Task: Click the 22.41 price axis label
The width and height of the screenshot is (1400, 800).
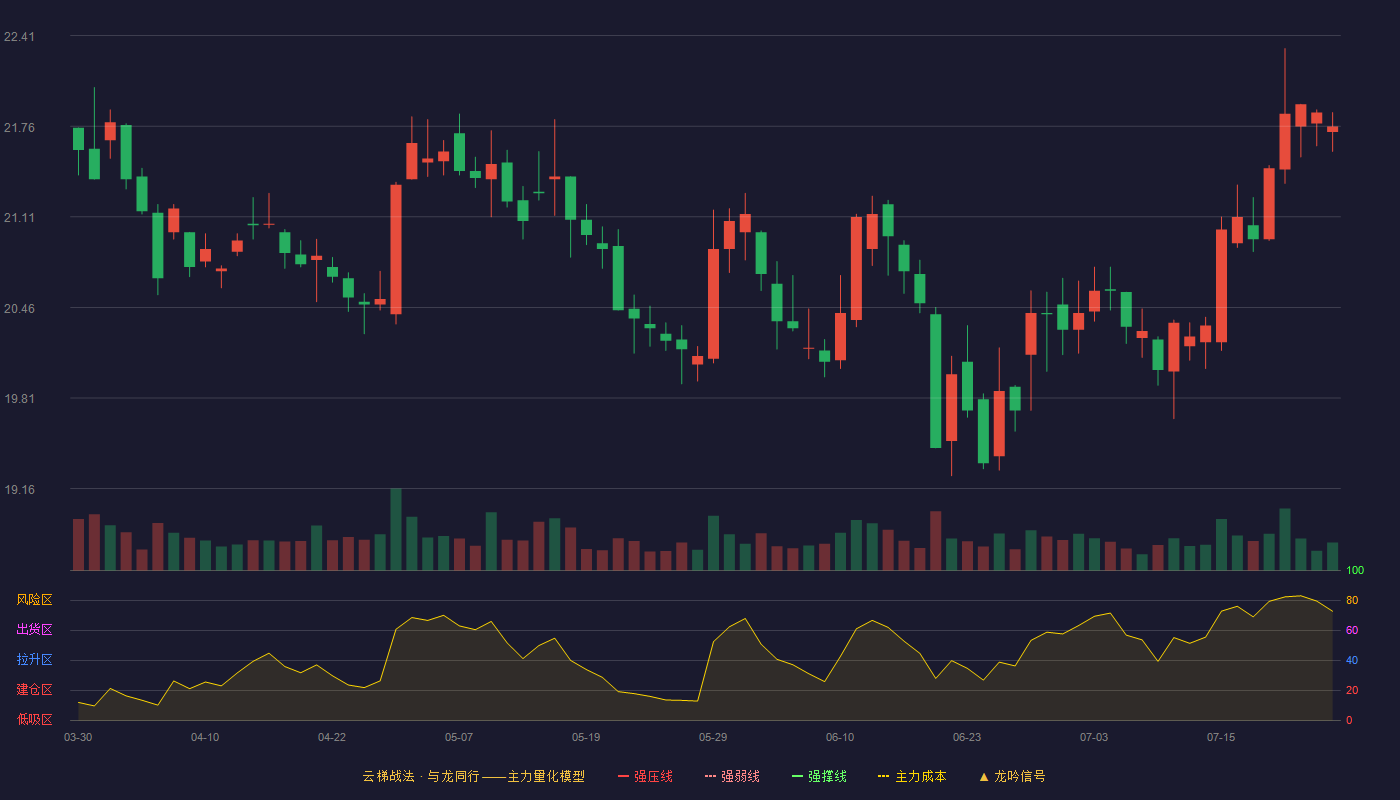Action: pyautogui.click(x=19, y=37)
